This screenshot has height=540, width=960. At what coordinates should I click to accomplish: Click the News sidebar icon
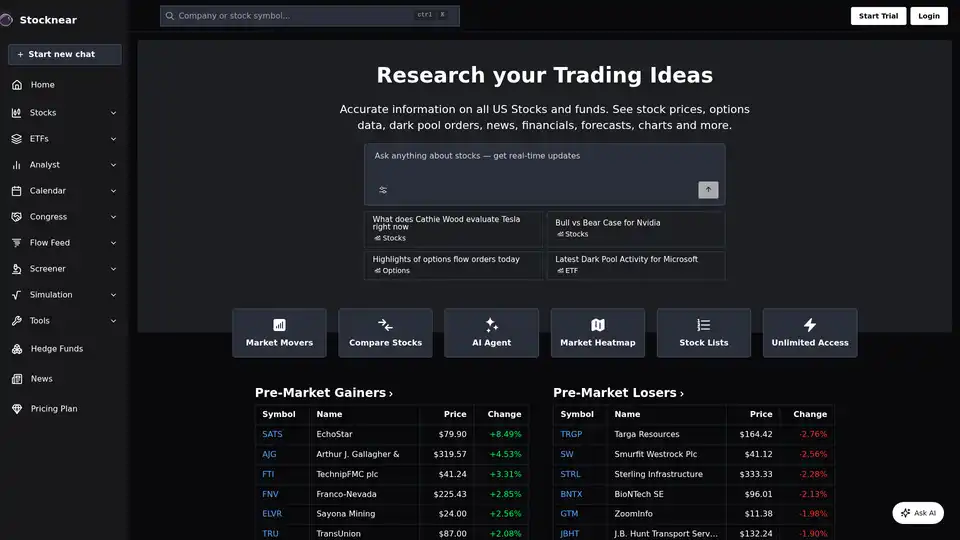pos(17,379)
